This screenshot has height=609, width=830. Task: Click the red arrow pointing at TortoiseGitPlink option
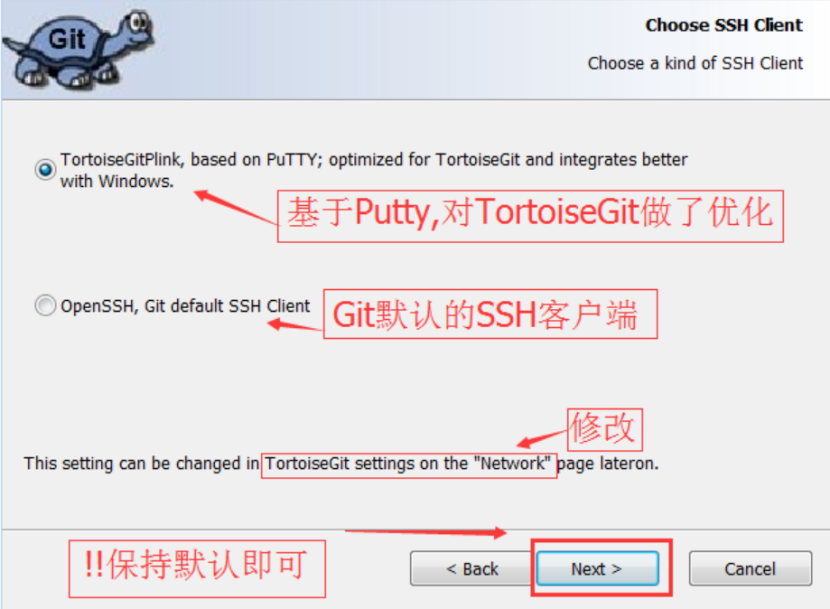point(236,208)
